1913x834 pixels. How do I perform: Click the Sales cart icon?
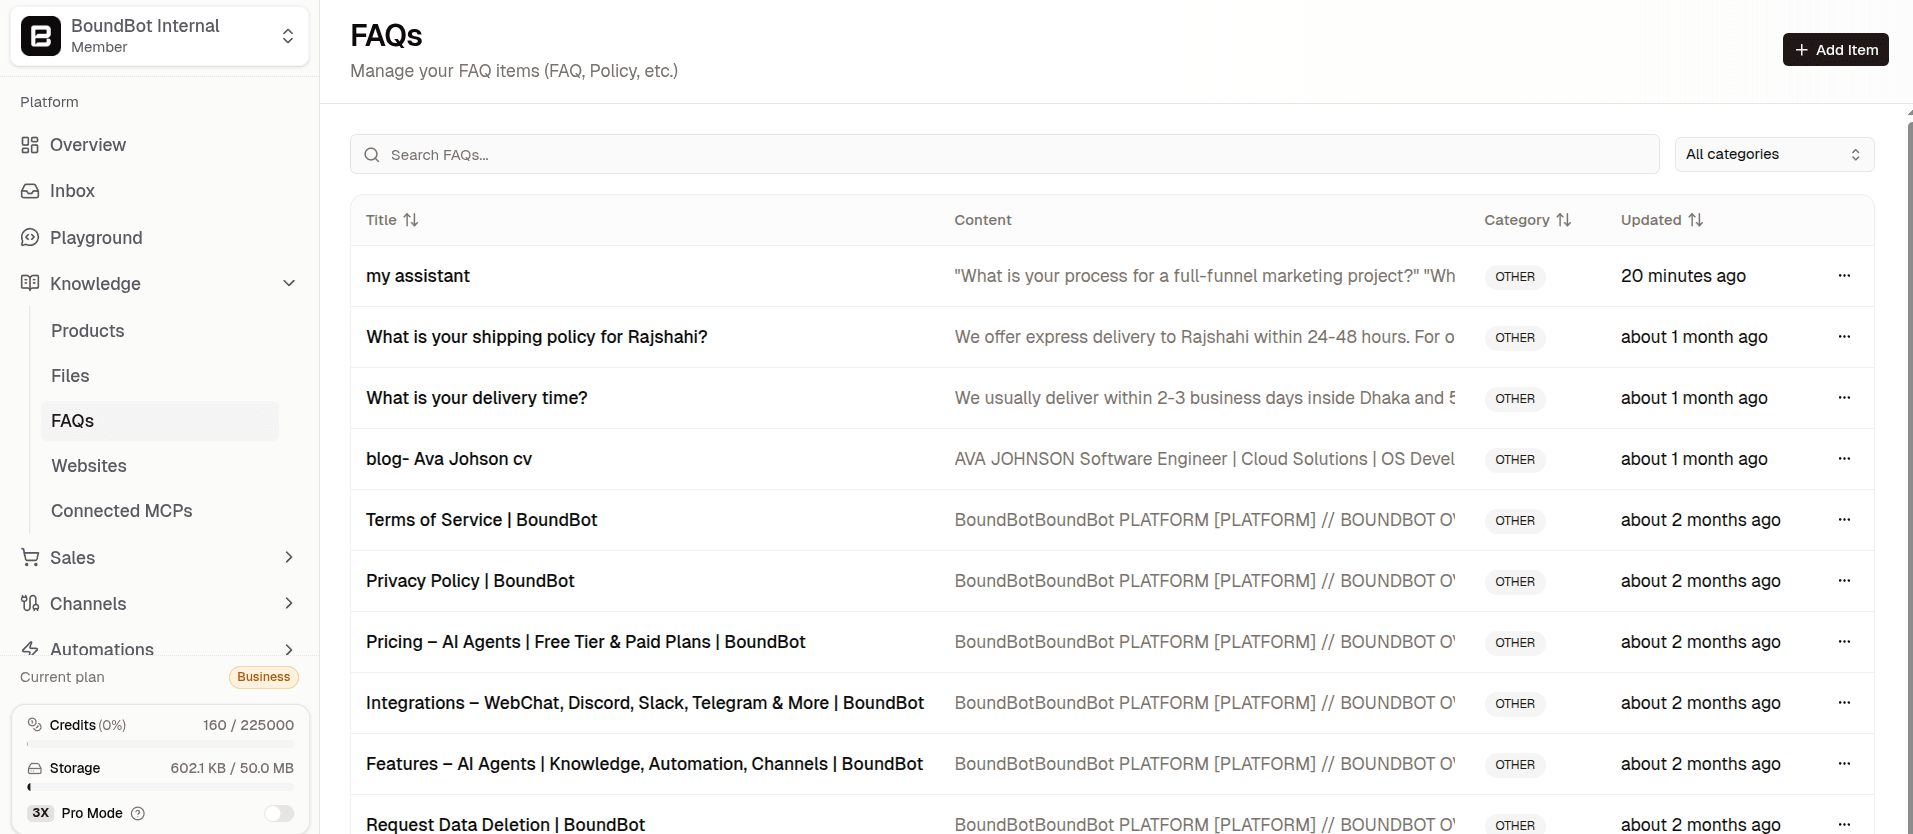click(x=30, y=557)
